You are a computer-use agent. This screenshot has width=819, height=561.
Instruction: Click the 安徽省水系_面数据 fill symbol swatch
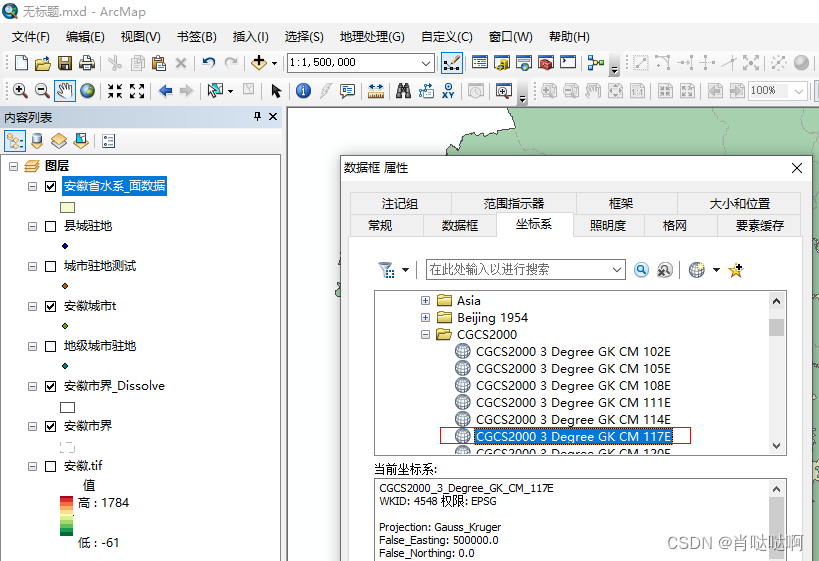point(67,207)
